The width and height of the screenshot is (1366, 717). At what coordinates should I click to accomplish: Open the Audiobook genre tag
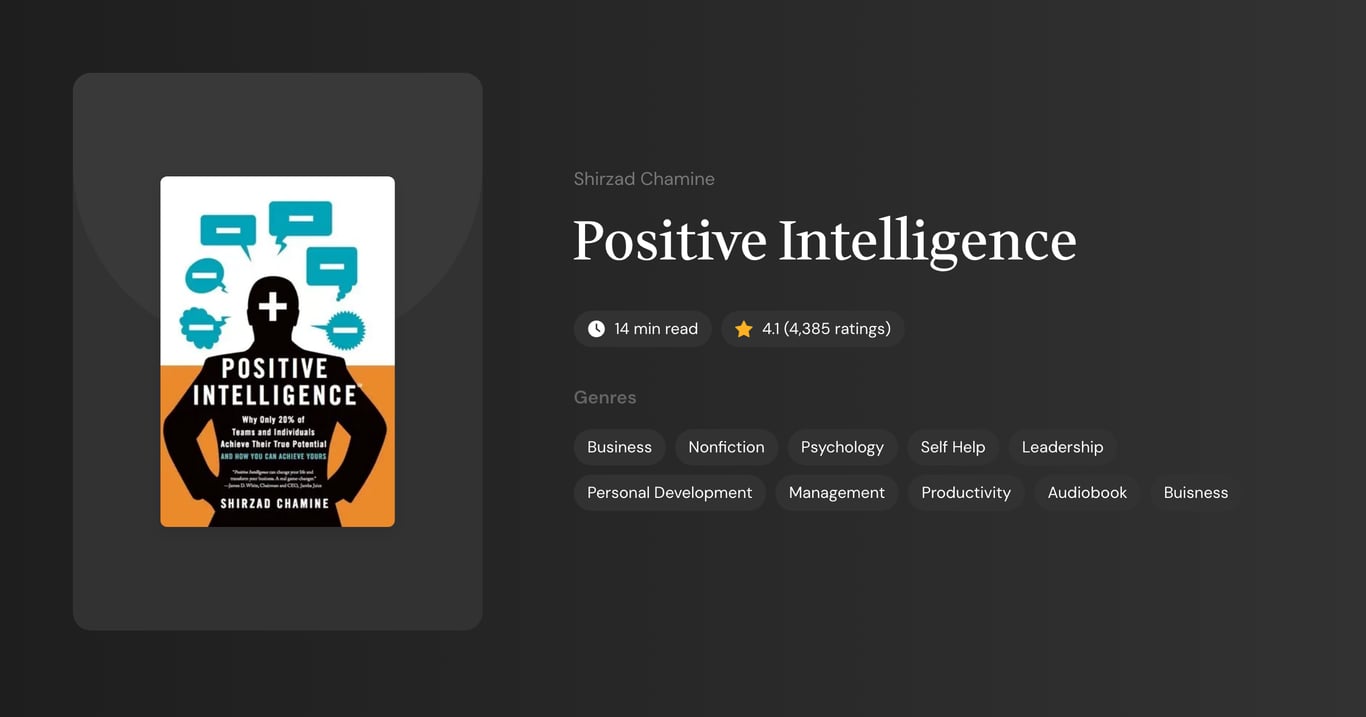pos(1086,492)
